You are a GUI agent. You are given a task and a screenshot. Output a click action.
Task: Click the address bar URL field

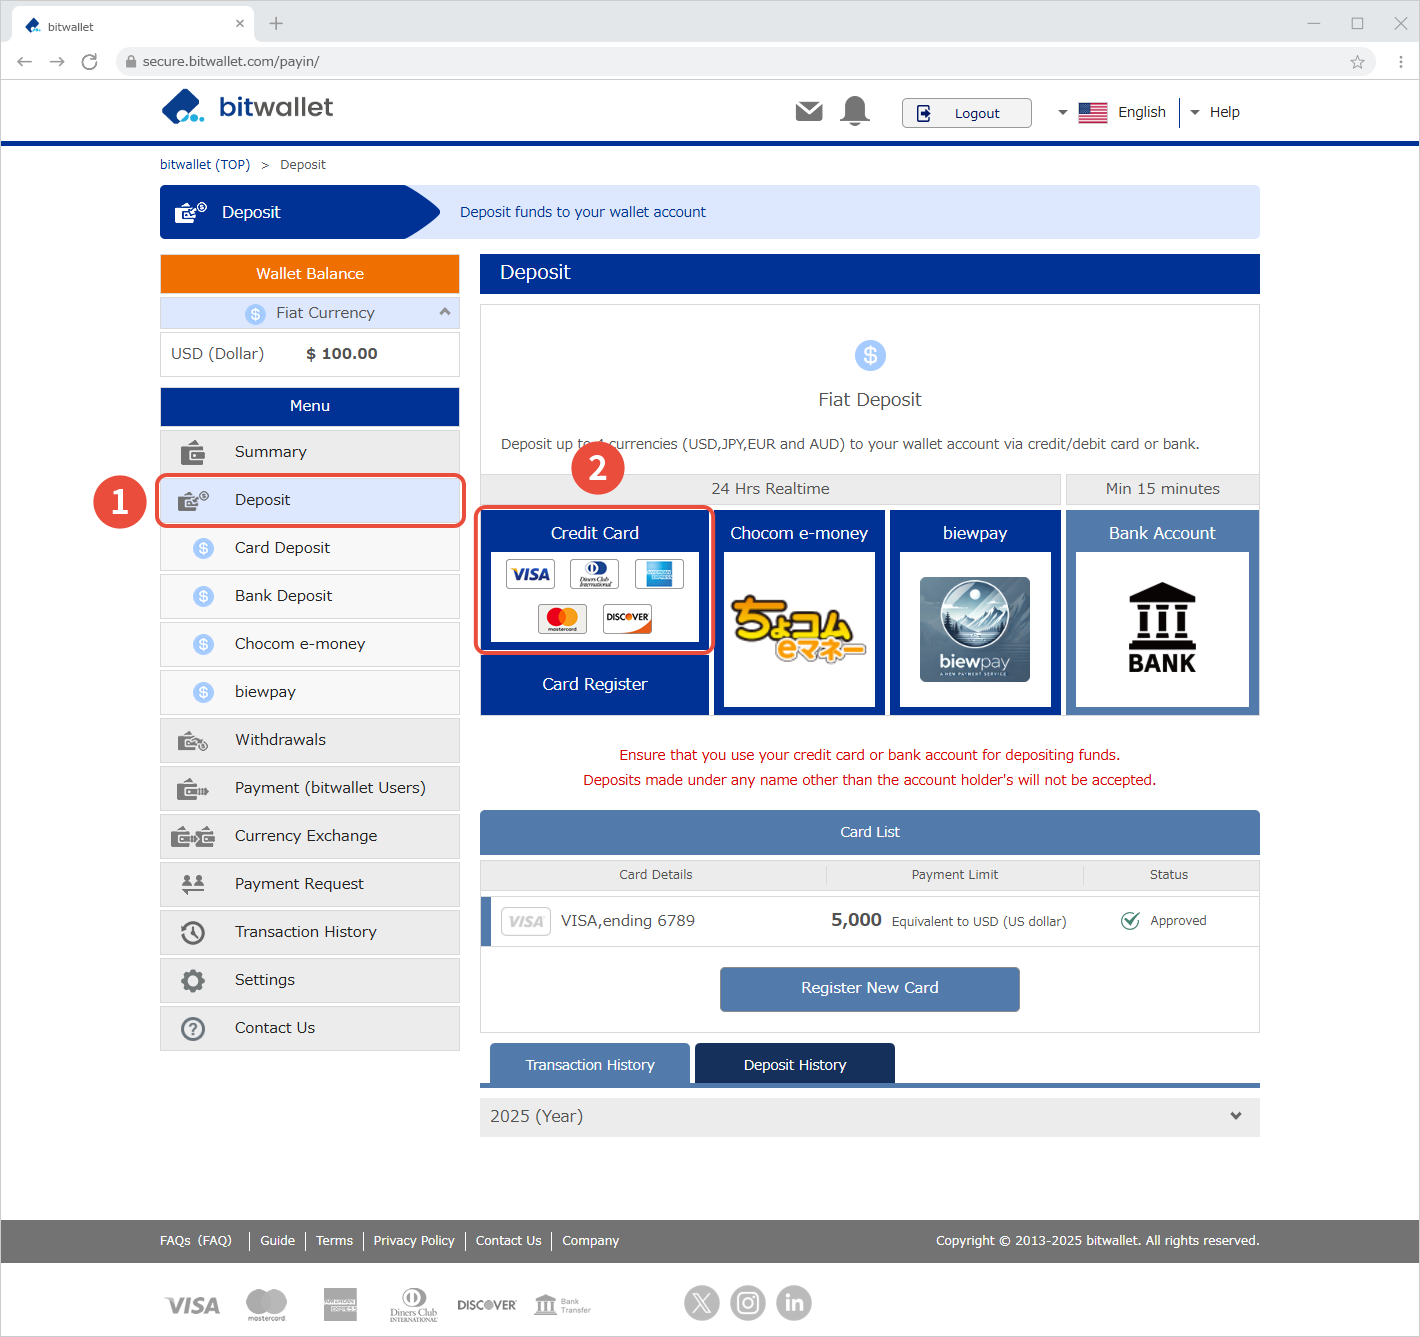pos(700,62)
